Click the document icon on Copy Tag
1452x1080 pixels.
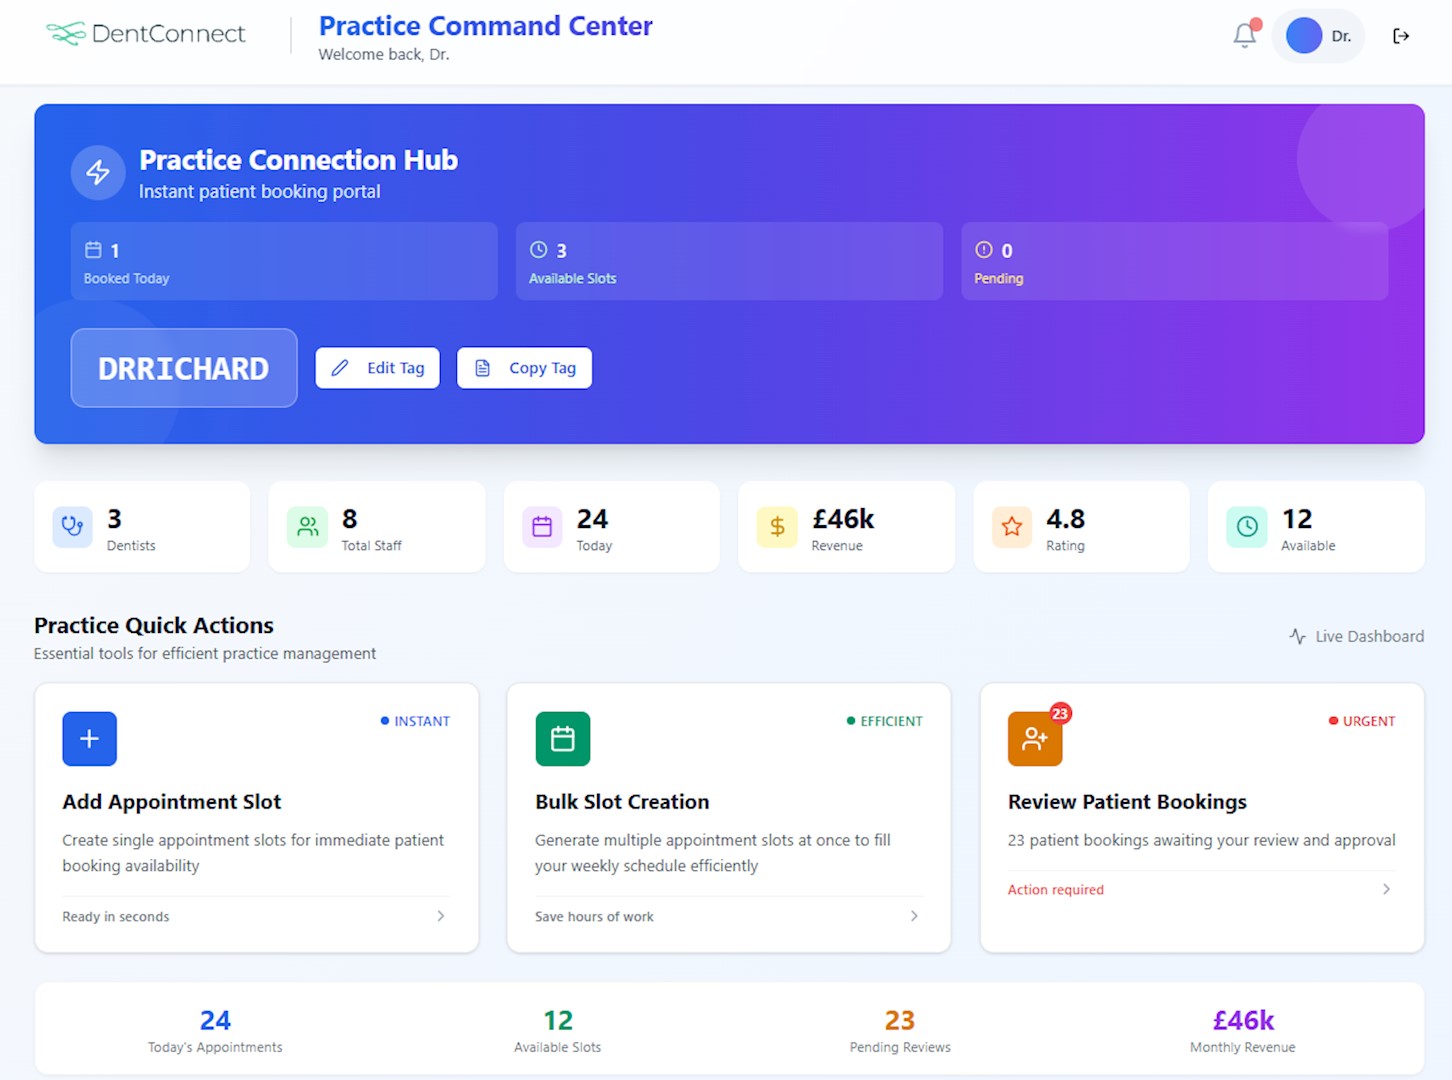482,368
